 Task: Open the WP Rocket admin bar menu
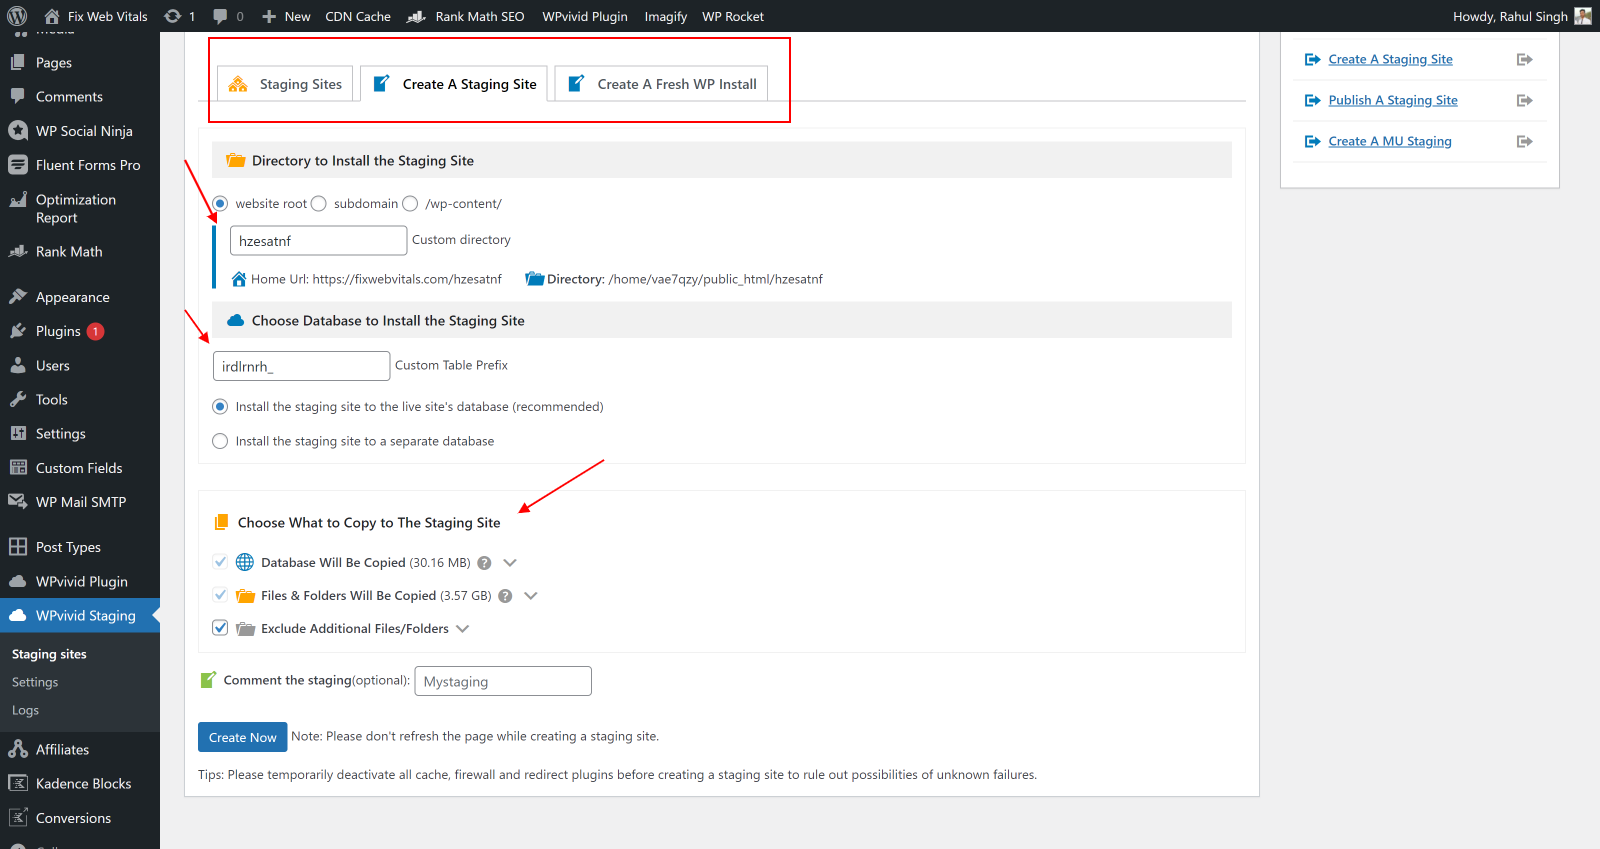click(x=733, y=16)
